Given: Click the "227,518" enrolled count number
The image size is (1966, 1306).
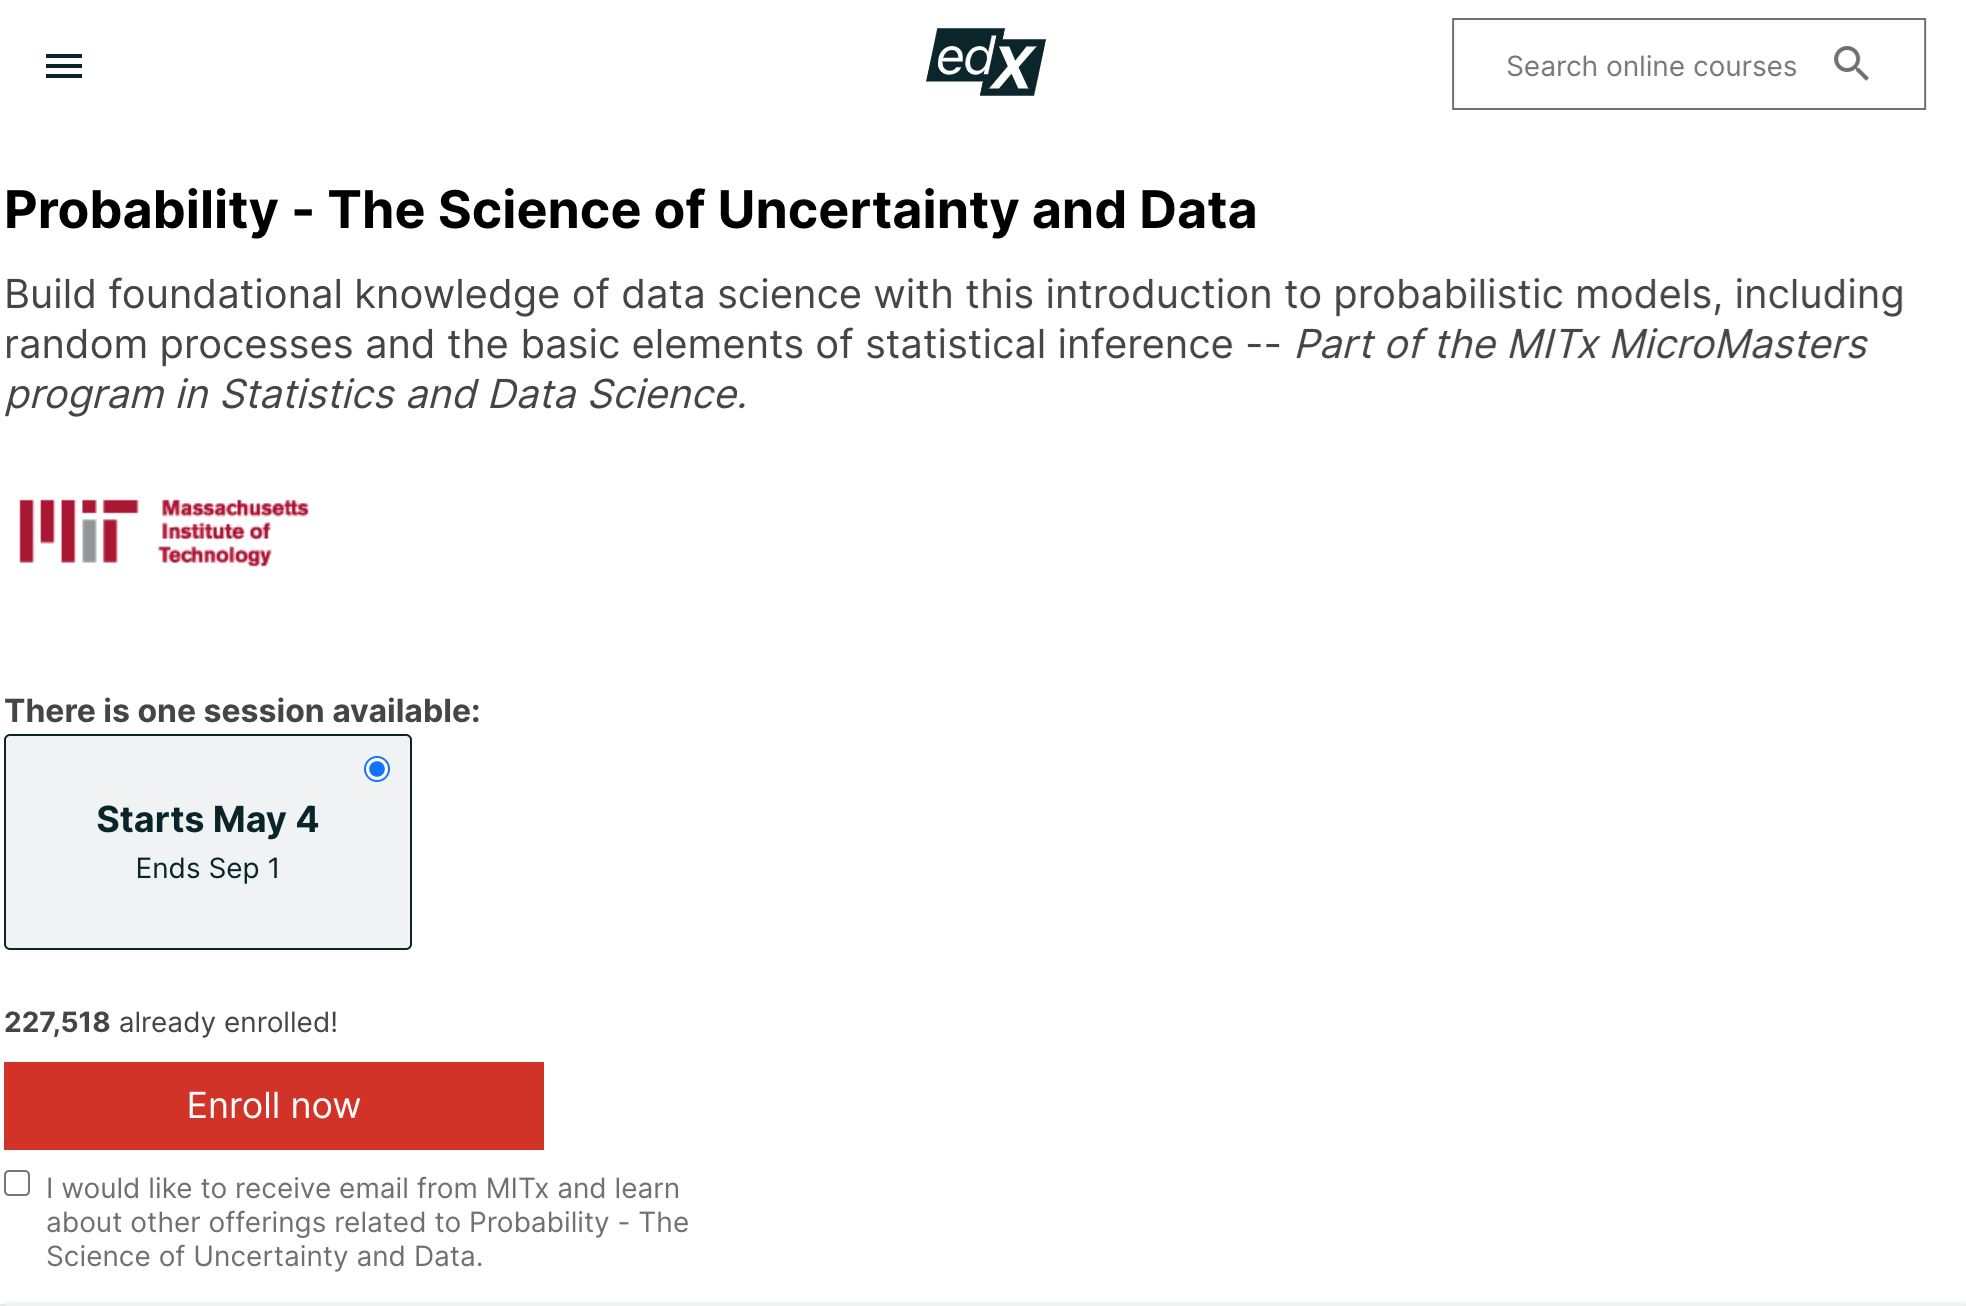Looking at the screenshot, I should point(57,1022).
